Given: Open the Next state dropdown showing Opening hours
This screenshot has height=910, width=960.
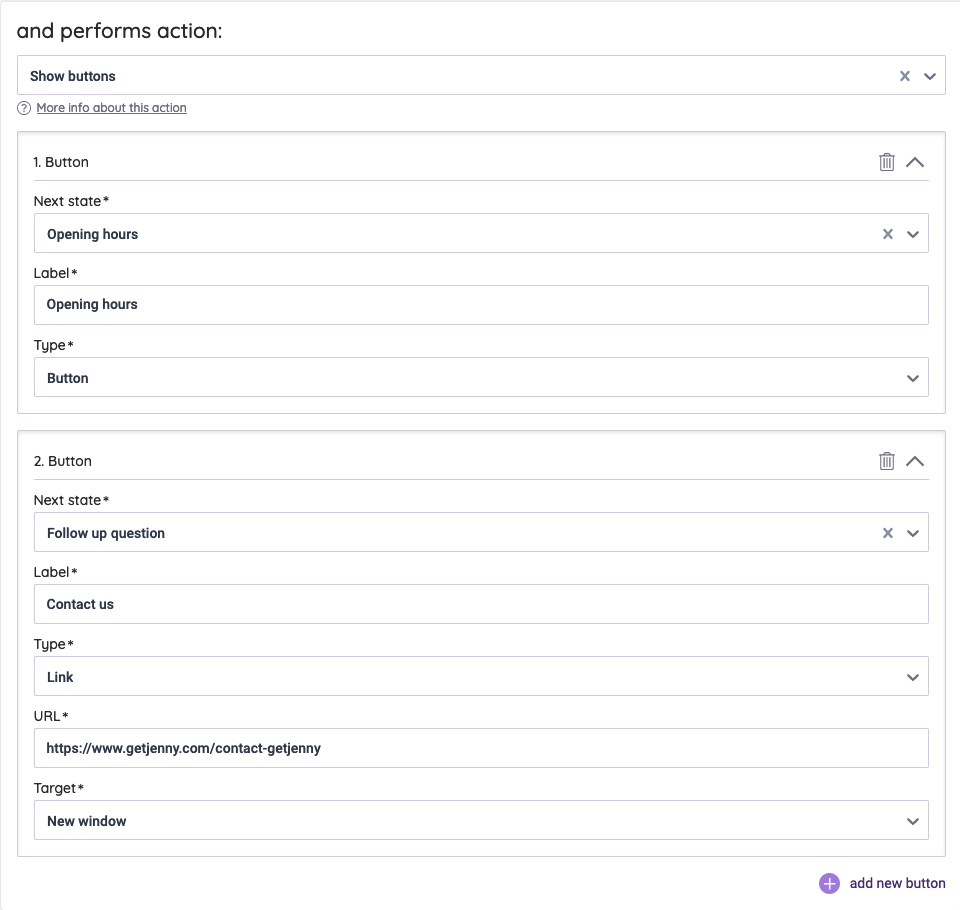Looking at the screenshot, I should tap(911, 233).
